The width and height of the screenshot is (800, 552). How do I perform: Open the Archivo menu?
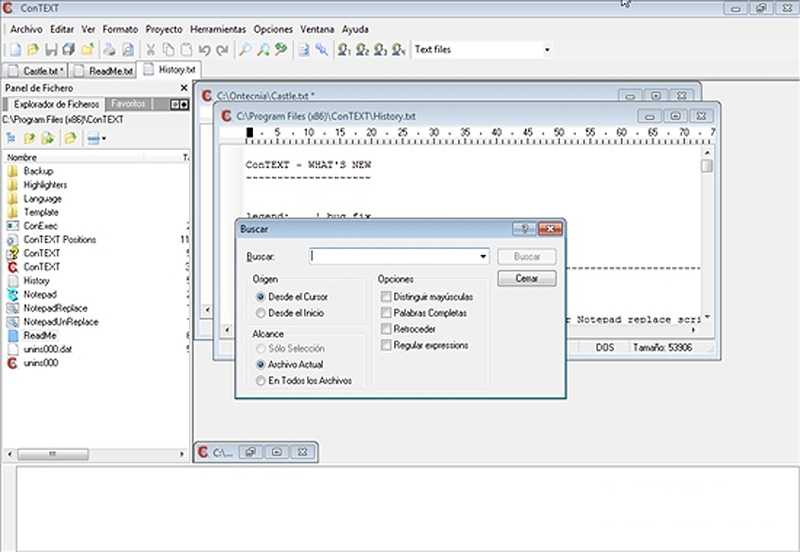(26, 30)
